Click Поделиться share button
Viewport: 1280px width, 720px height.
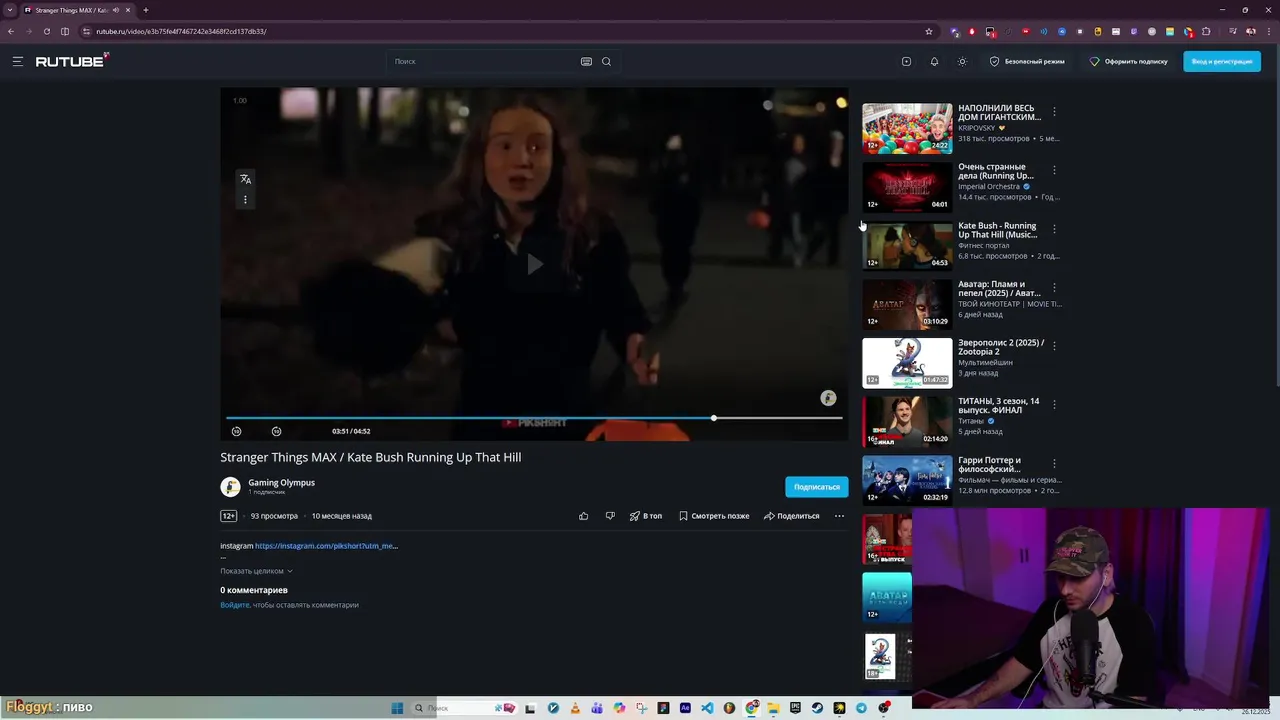[792, 516]
